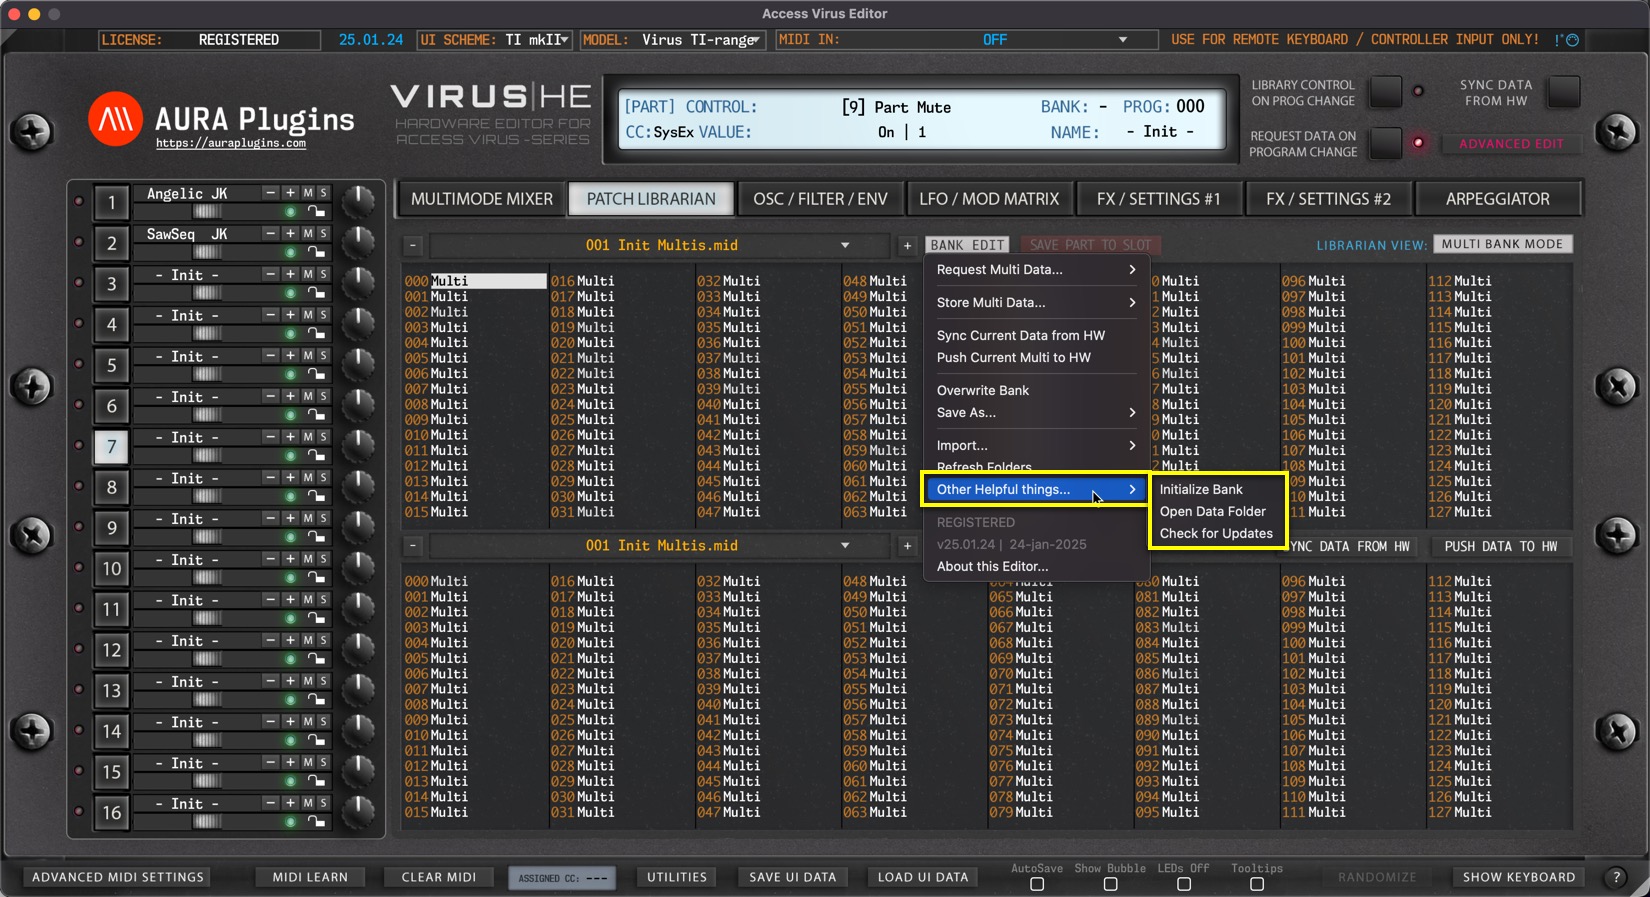Click previous bank minus button in lower librarian
This screenshot has height=897, width=1650.
[413, 546]
